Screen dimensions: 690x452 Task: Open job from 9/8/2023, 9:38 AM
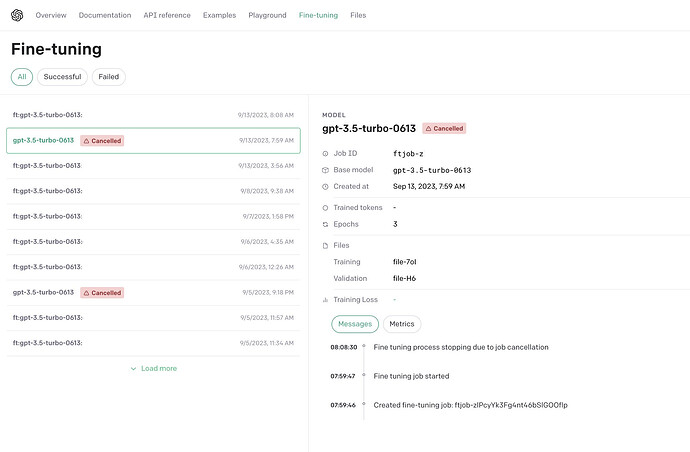(153, 191)
